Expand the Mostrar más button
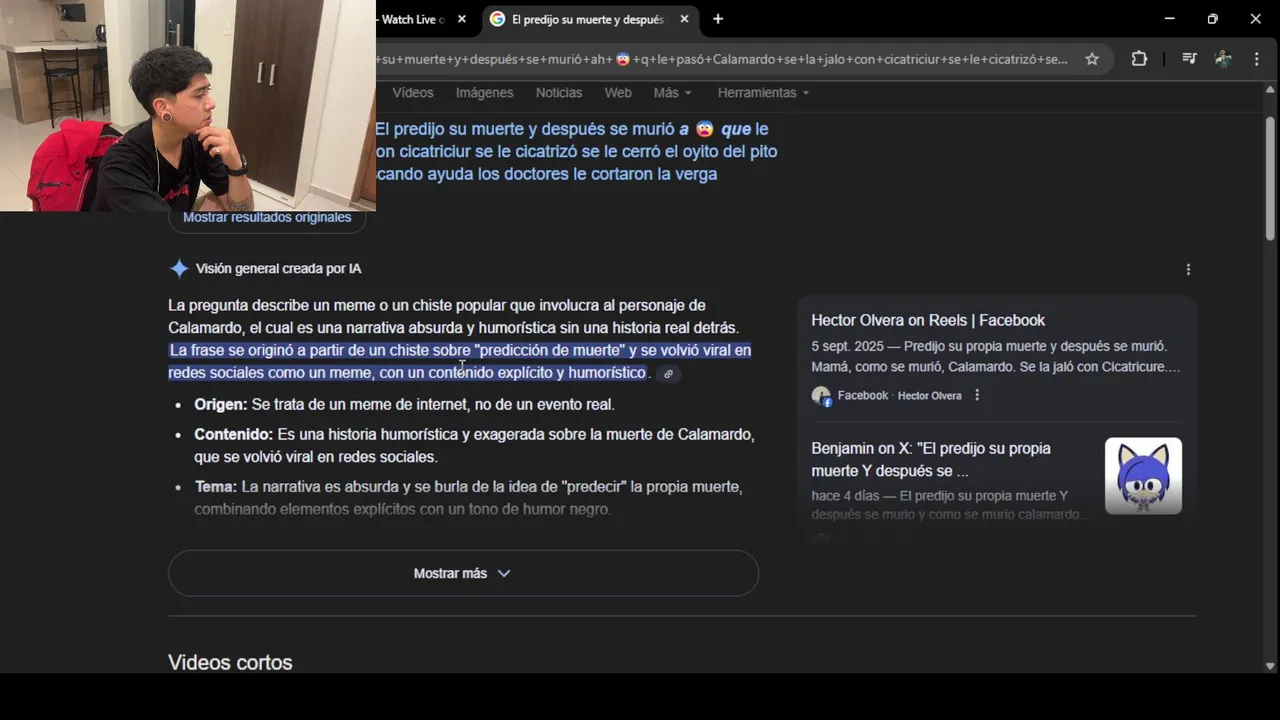The height and width of the screenshot is (720, 1280). click(x=463, y=573)
